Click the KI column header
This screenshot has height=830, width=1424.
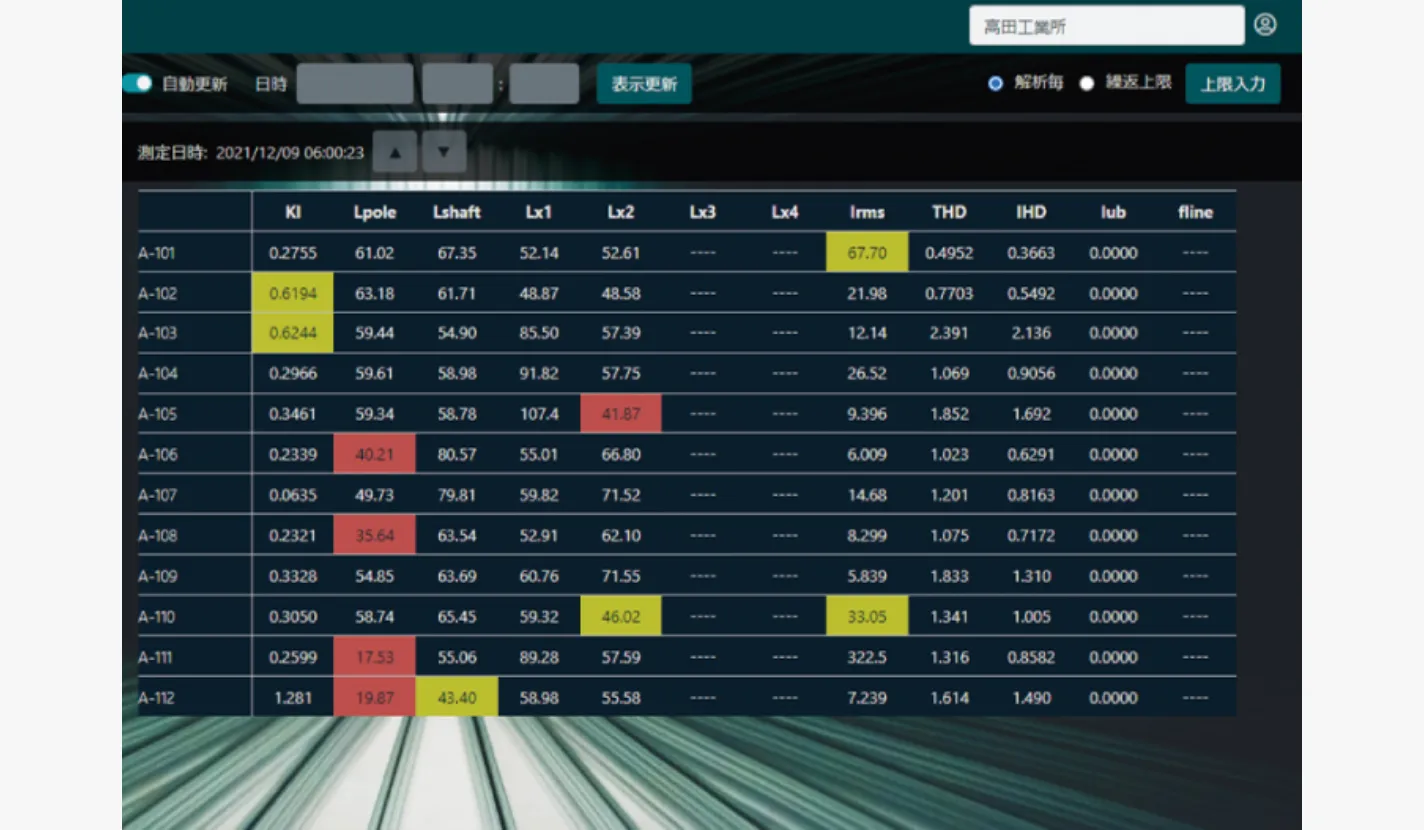point(293,212)
